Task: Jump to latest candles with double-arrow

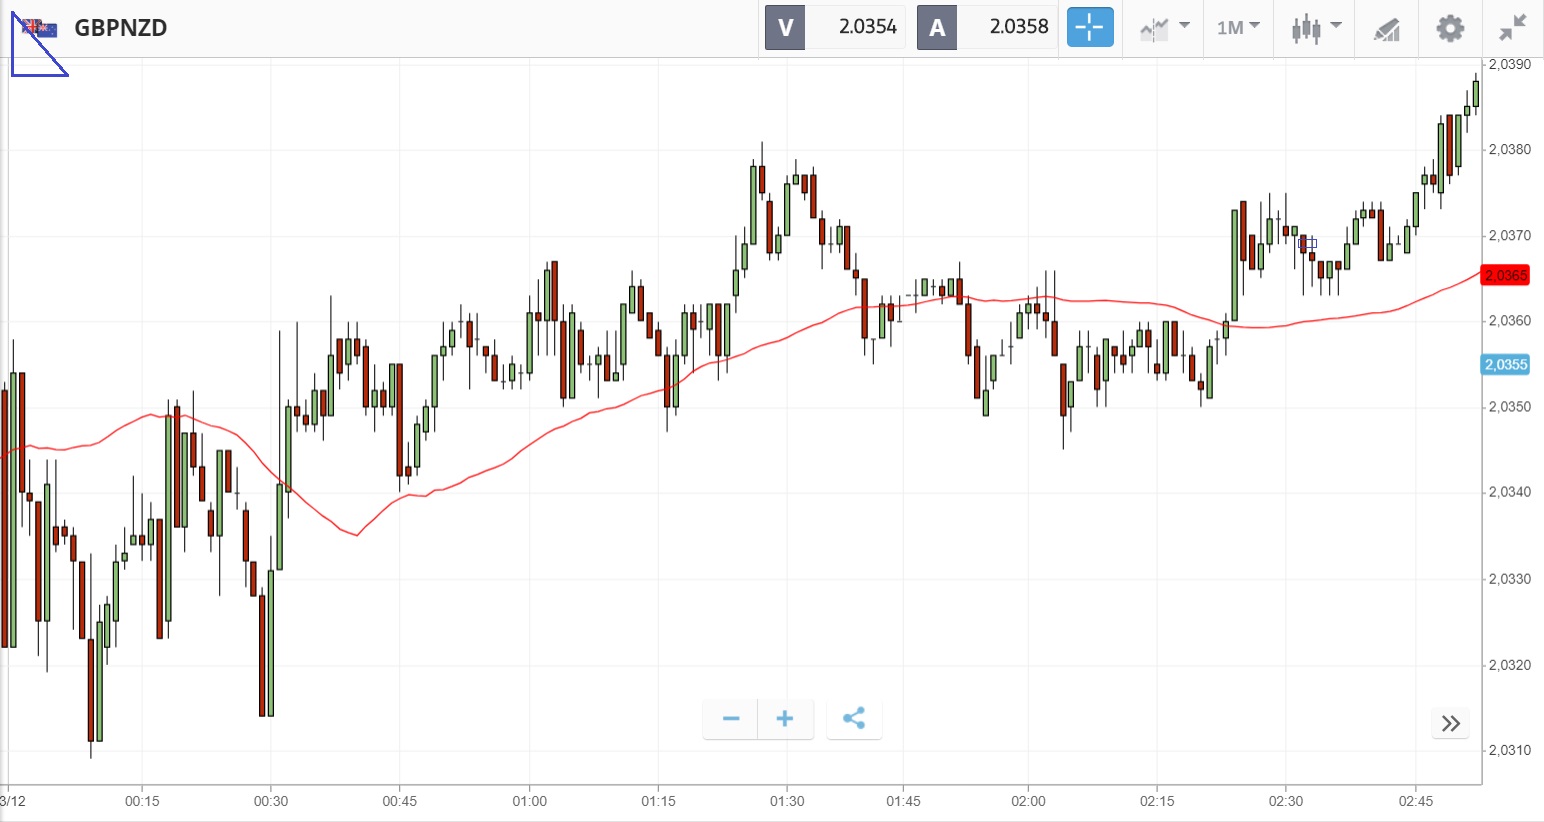Action: (1451, 723)
